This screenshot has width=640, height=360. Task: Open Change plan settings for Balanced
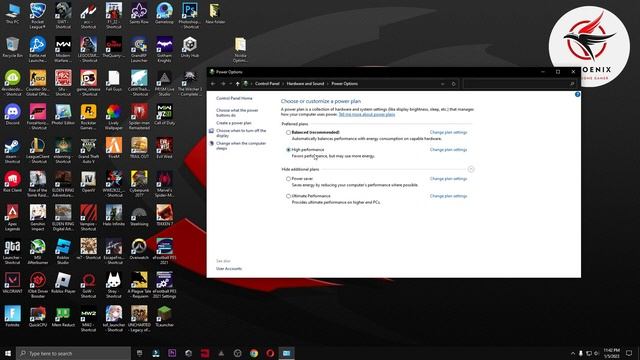coord(448,132)
